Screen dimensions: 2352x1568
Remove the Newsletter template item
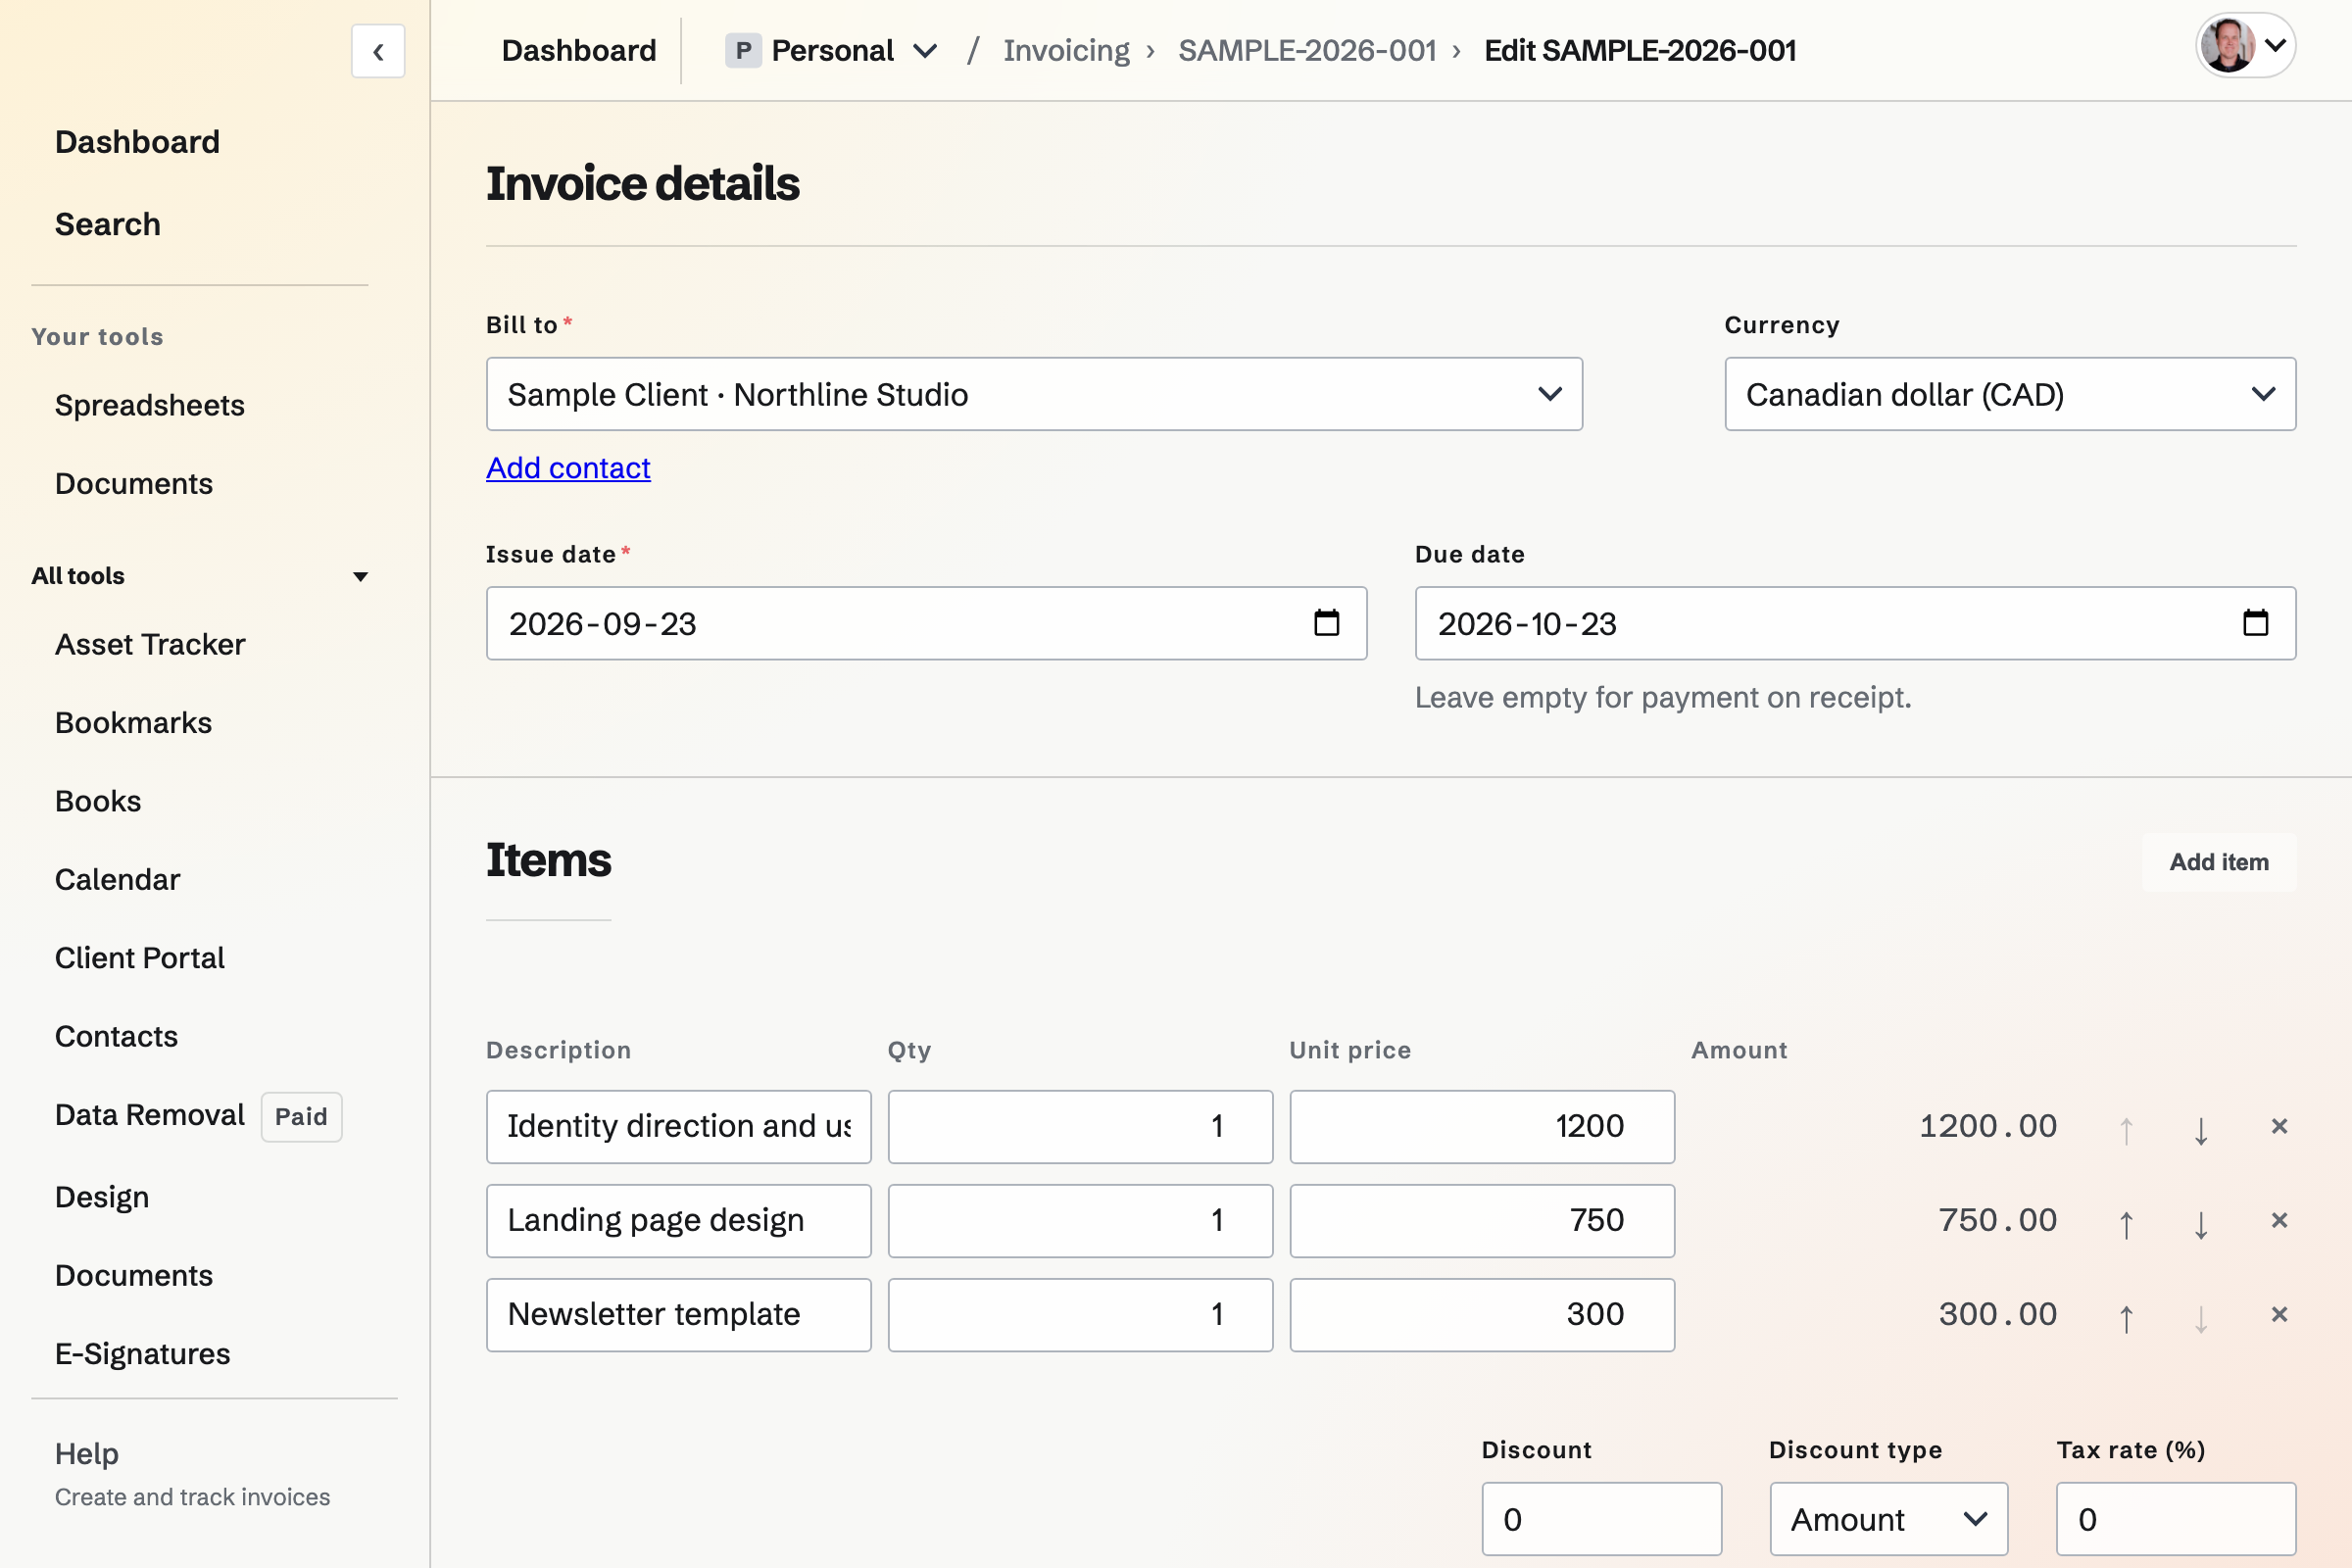[x=2279, y=1315]
